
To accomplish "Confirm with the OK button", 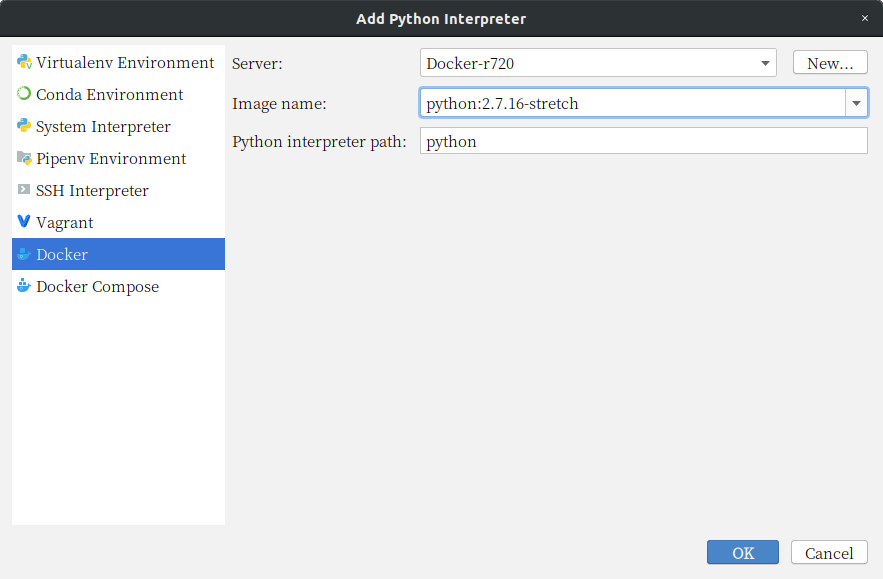I will tap(743, 553).
